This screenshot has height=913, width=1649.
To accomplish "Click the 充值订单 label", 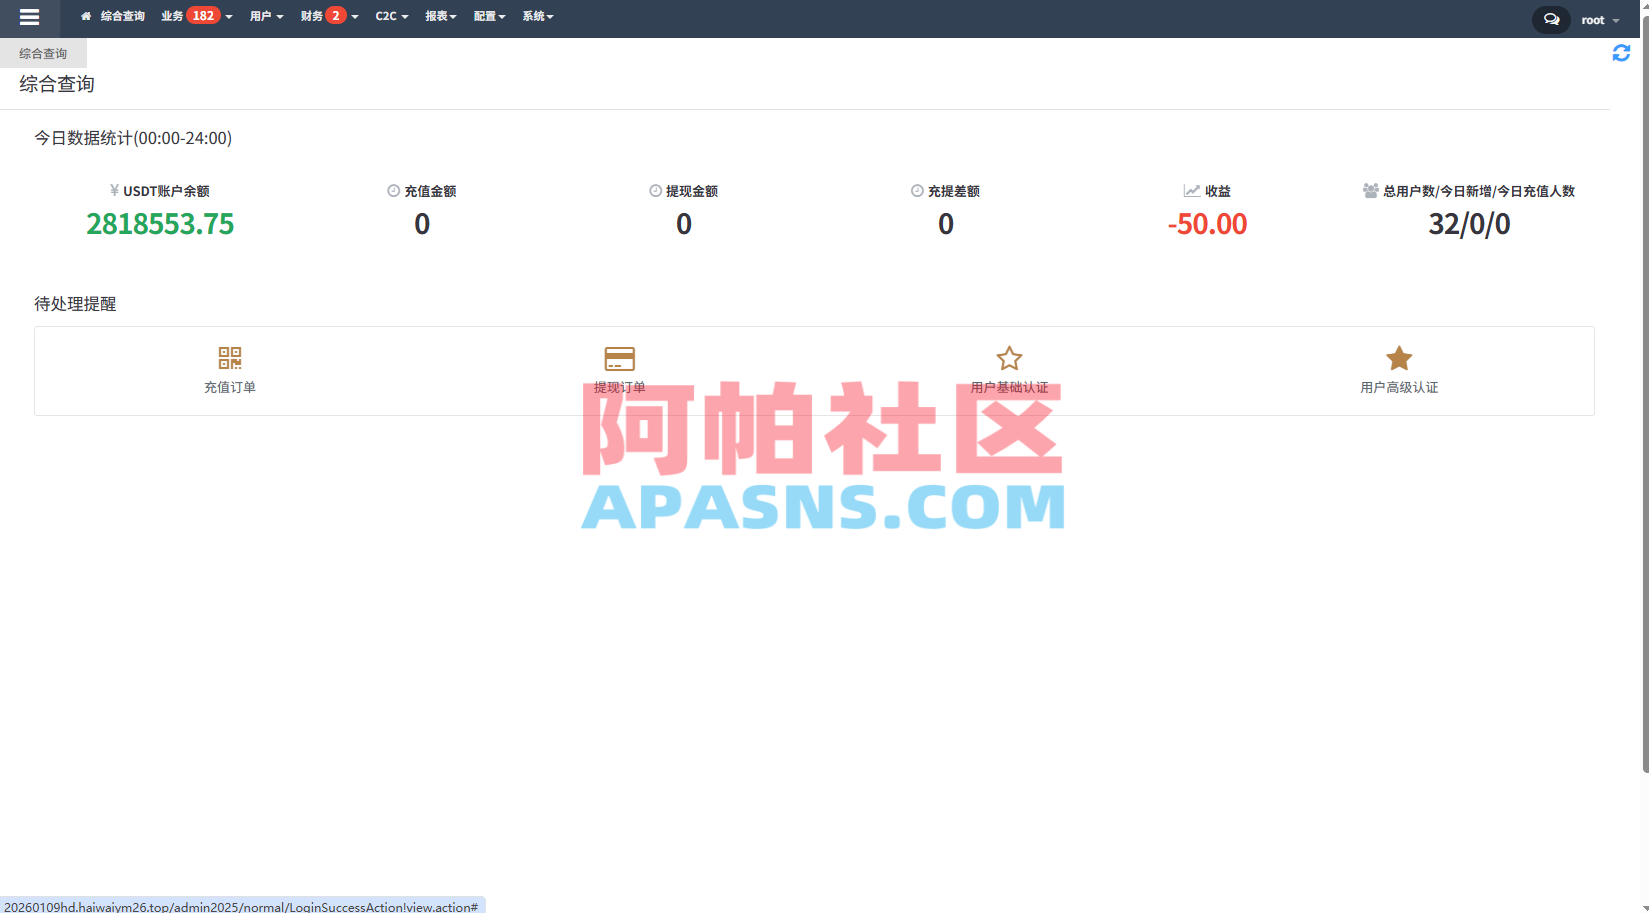I will tap(230, 387).
